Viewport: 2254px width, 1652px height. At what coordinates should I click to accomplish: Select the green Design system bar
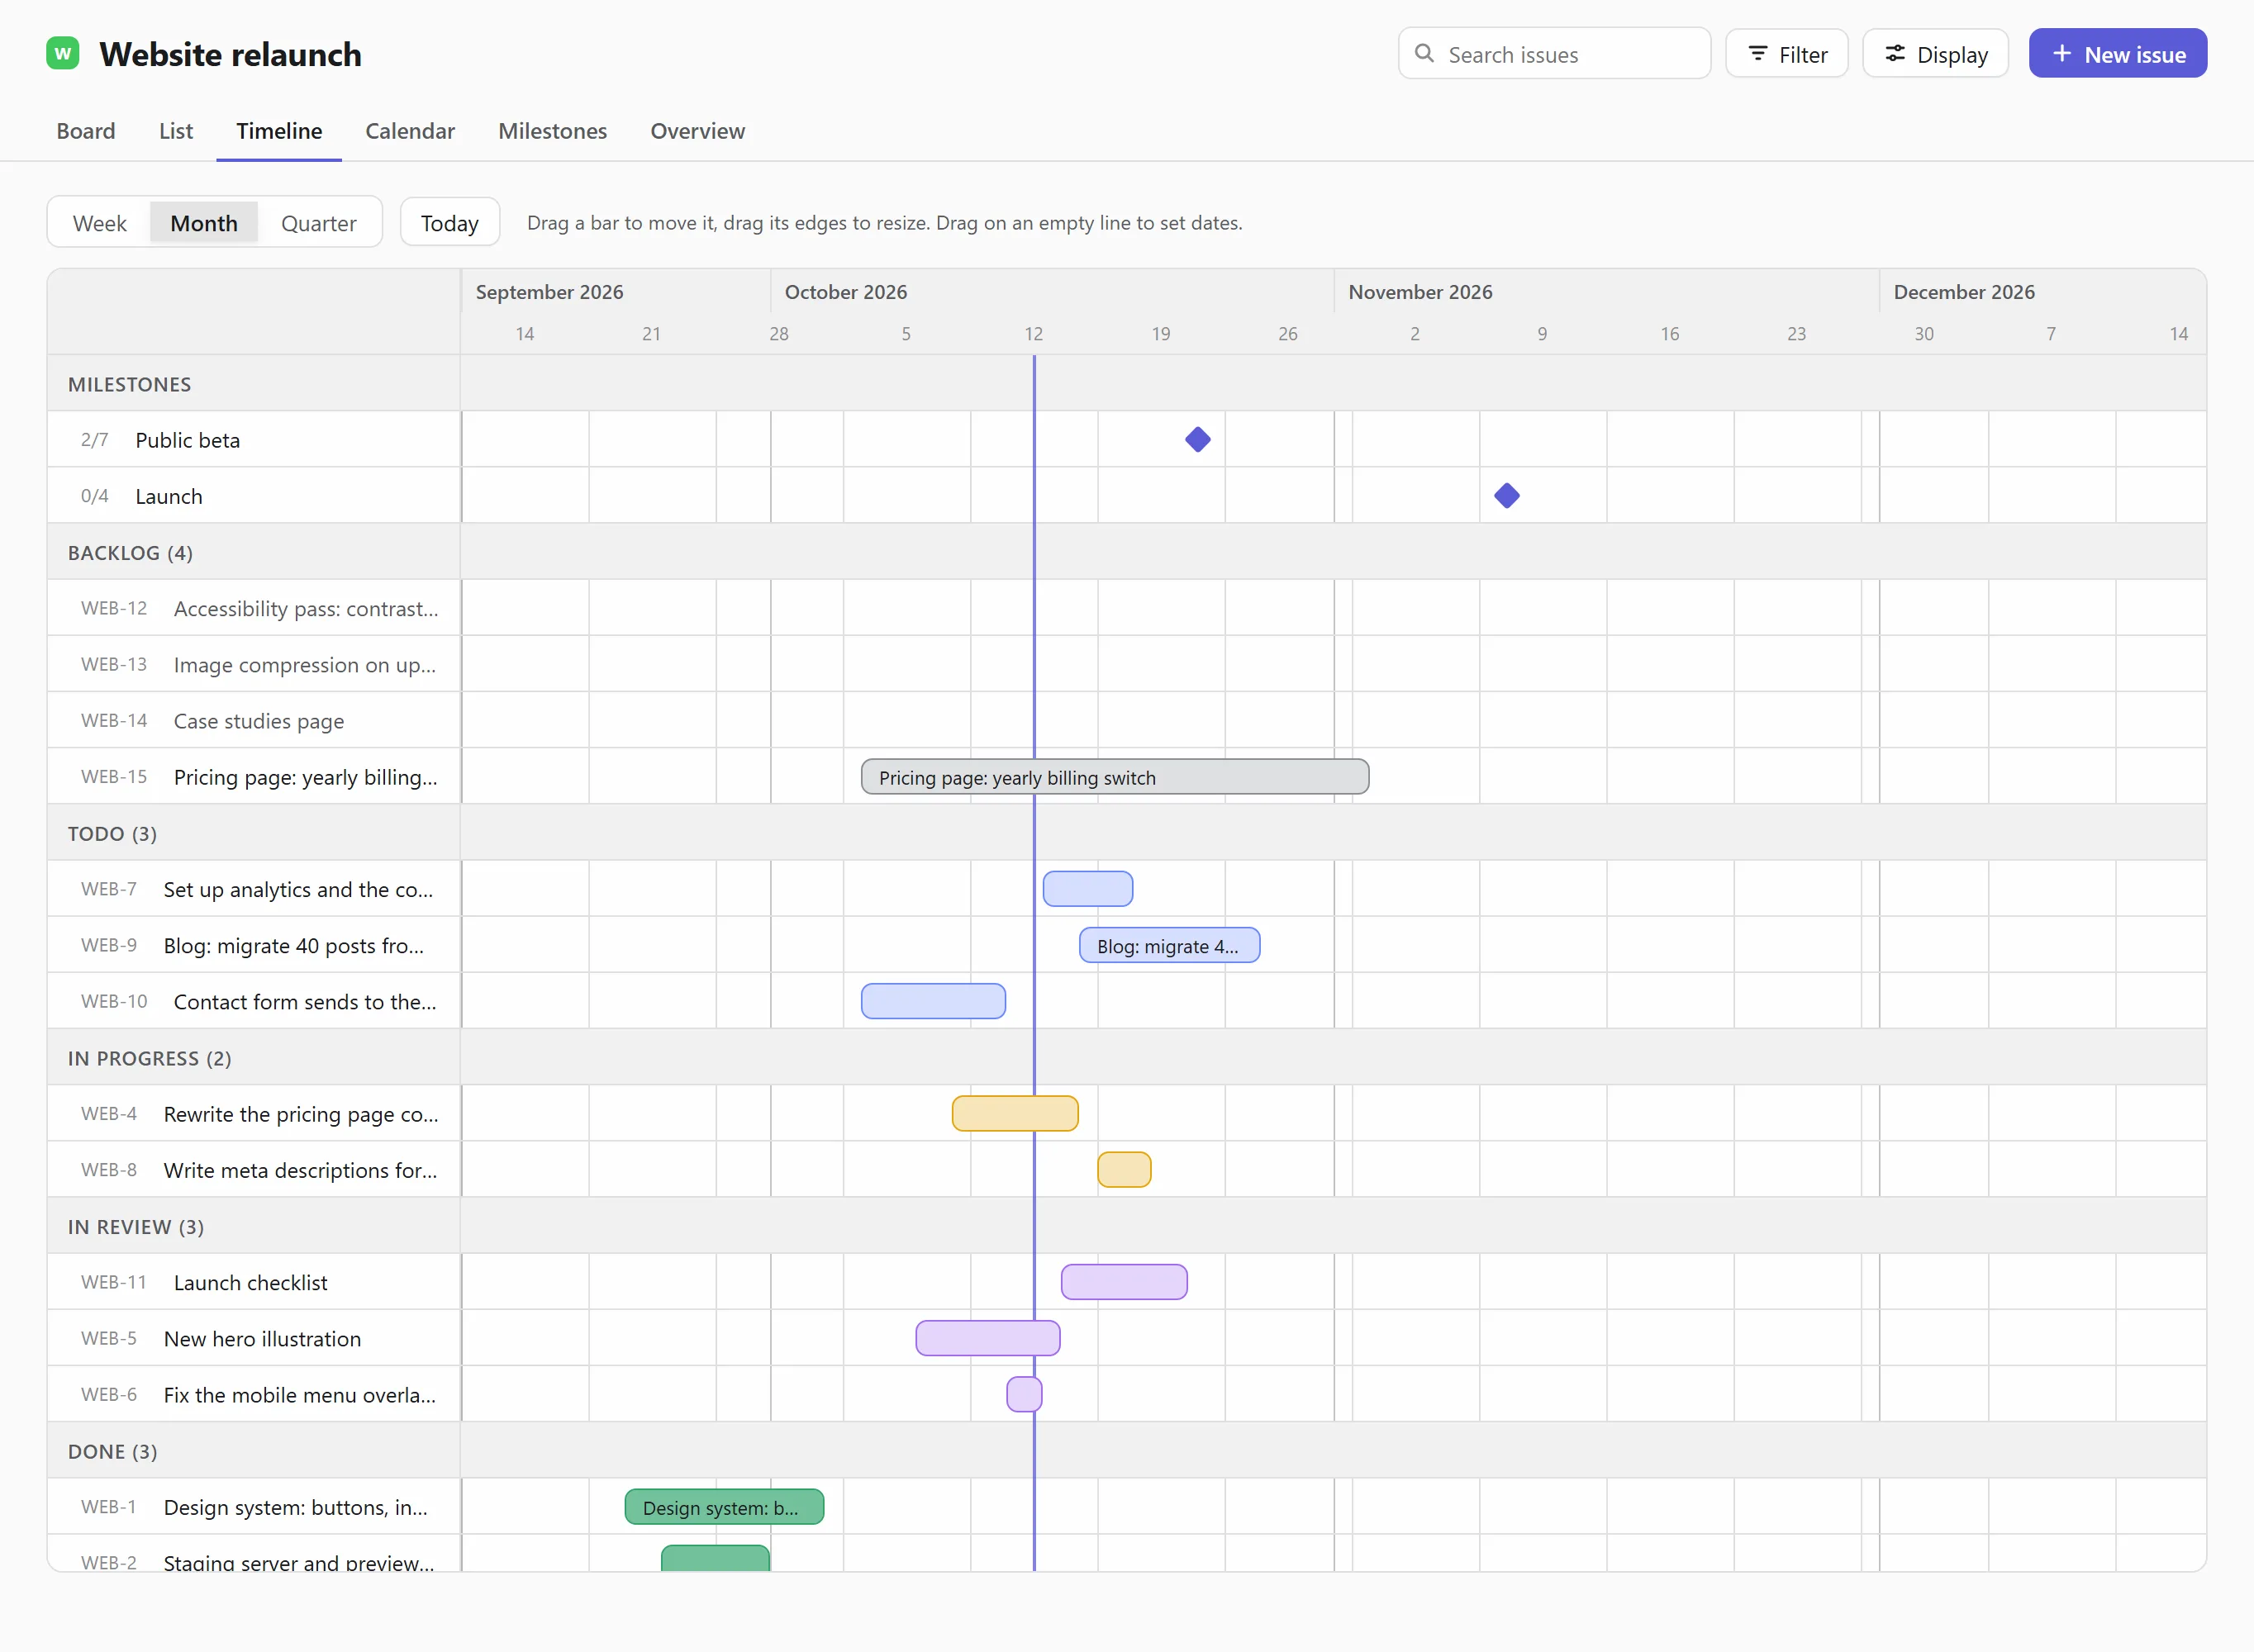(x=724, y=1507)
